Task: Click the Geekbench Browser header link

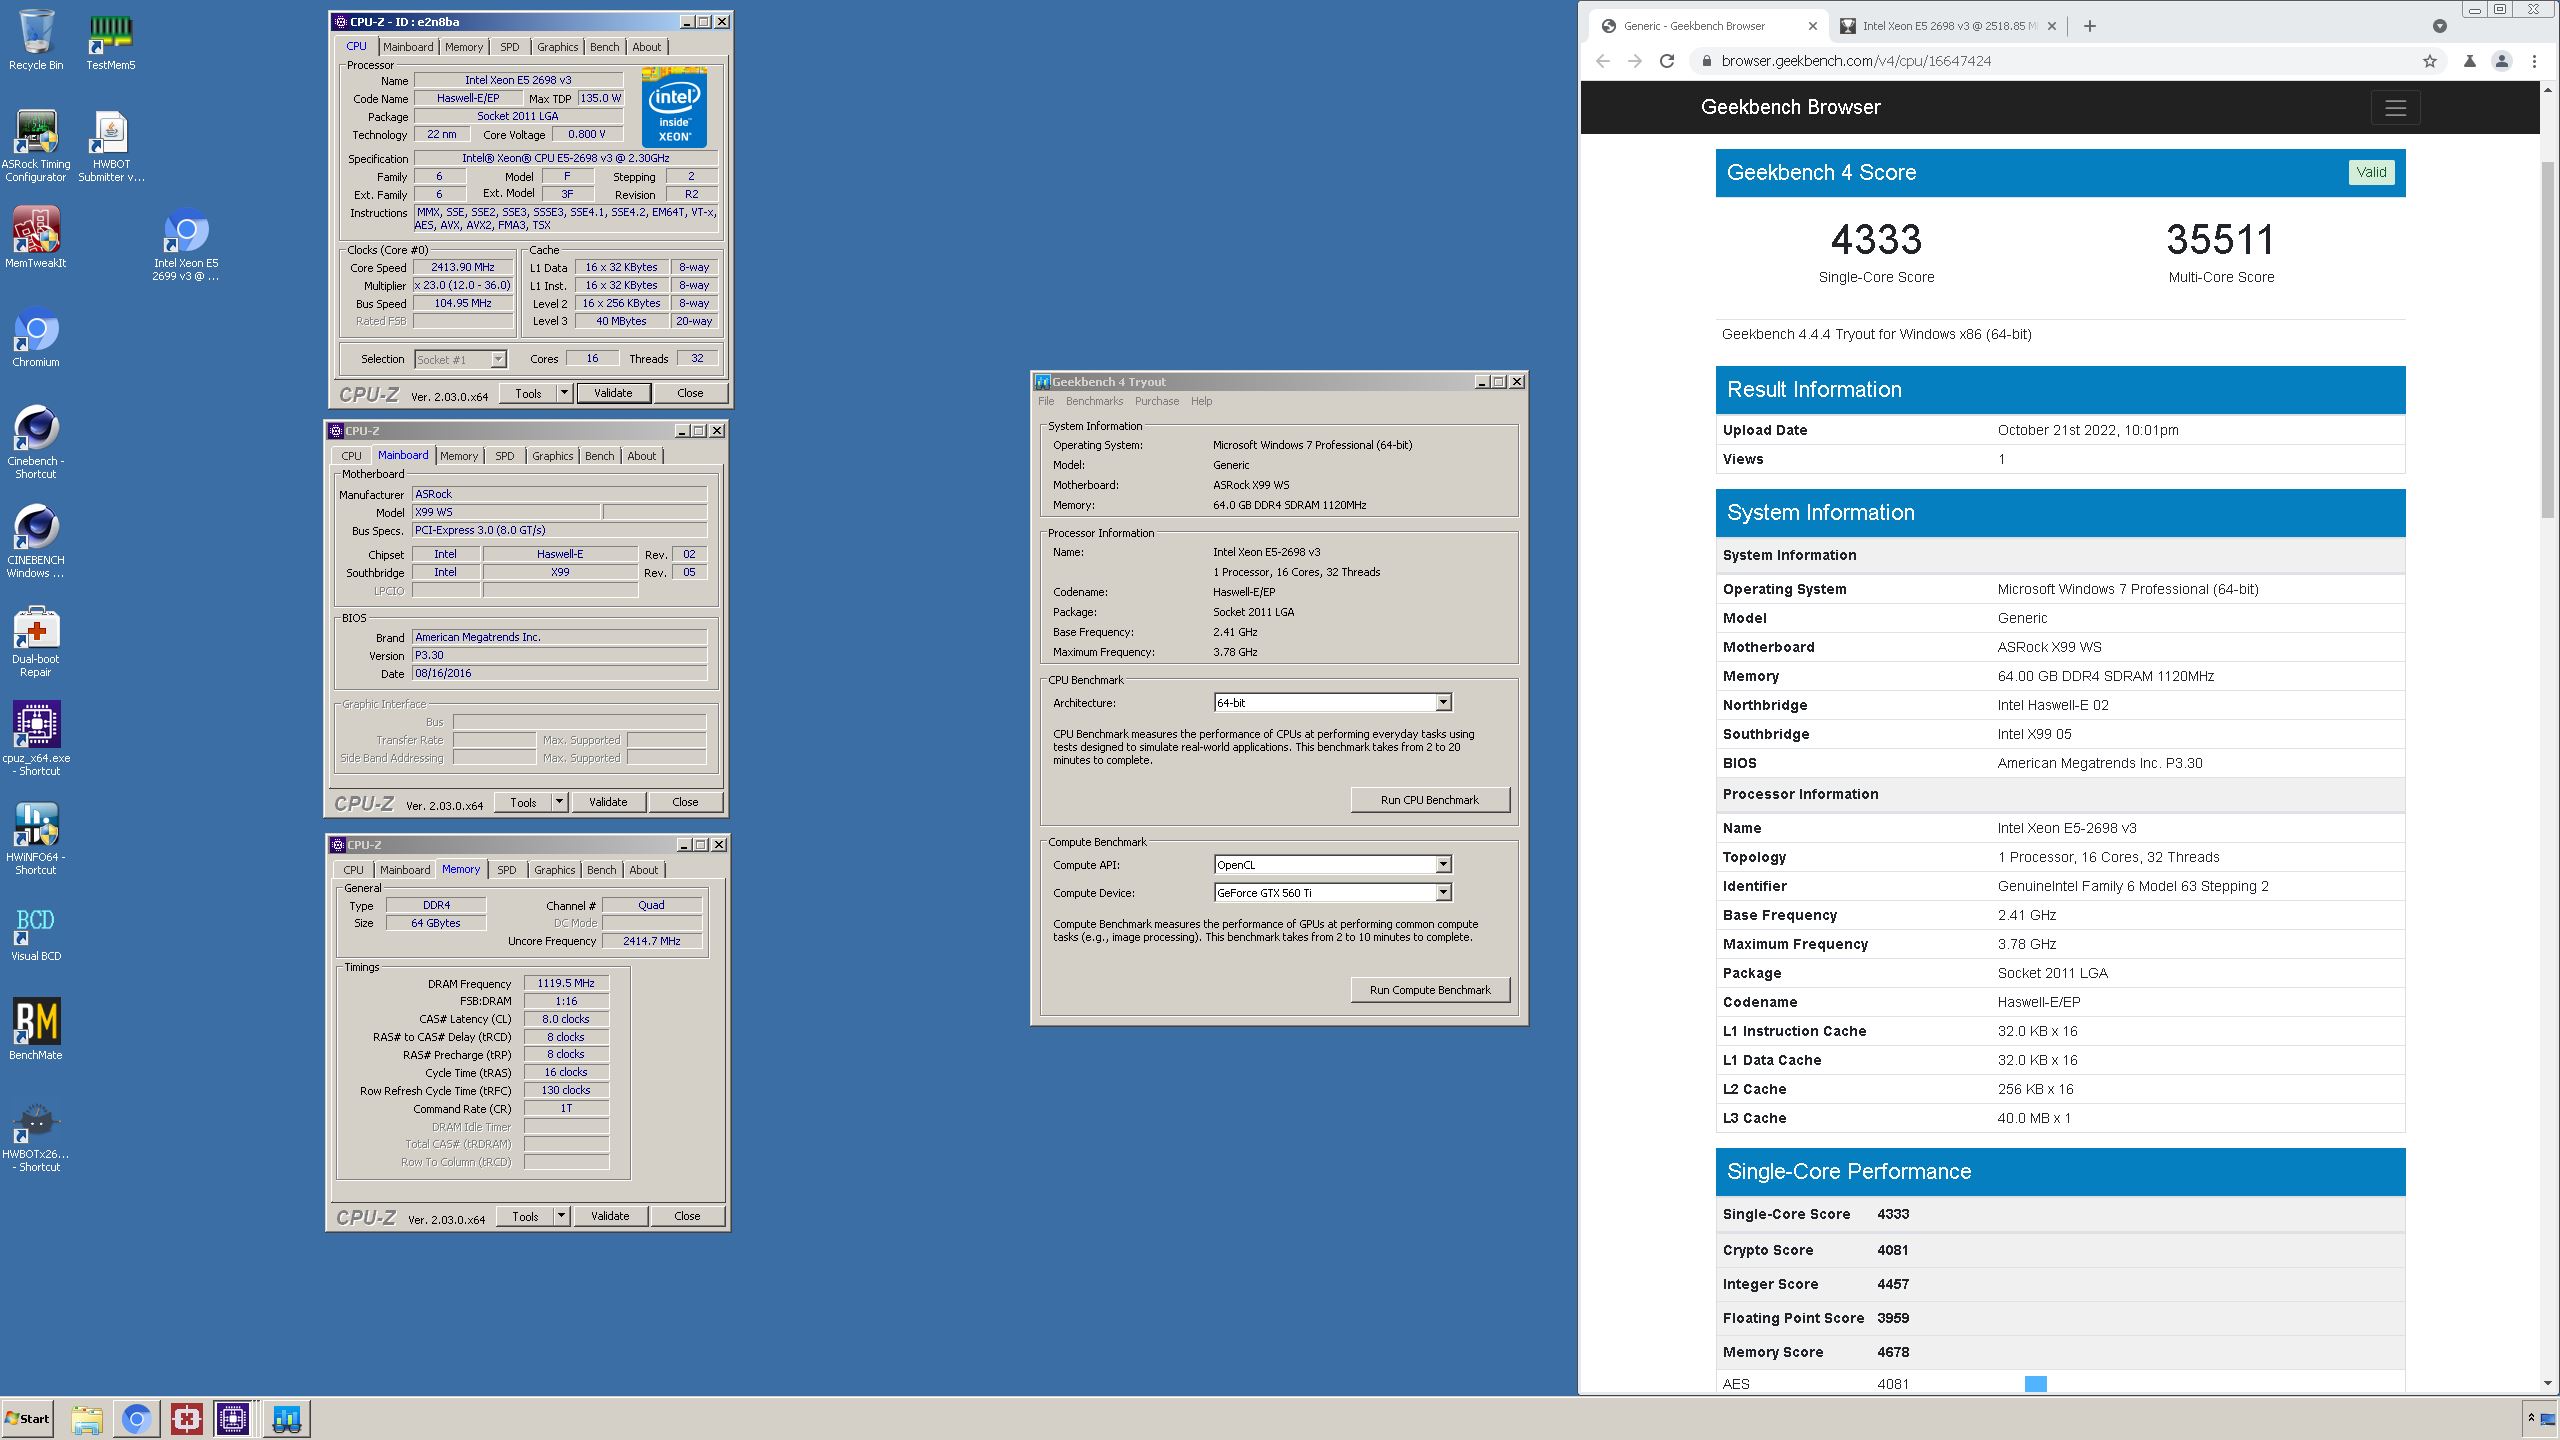Action: pyautogui.click(x=1791, y=107)
